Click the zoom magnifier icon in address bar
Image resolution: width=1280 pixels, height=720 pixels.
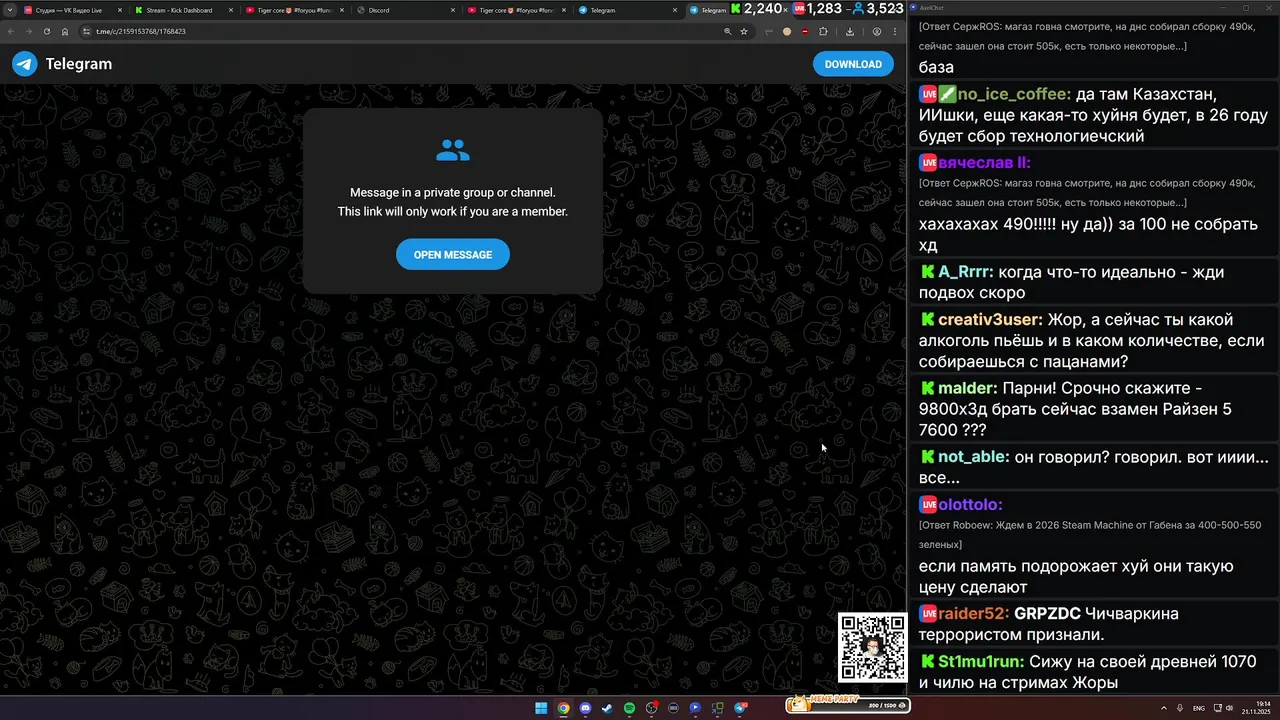[x=727, y=31]
